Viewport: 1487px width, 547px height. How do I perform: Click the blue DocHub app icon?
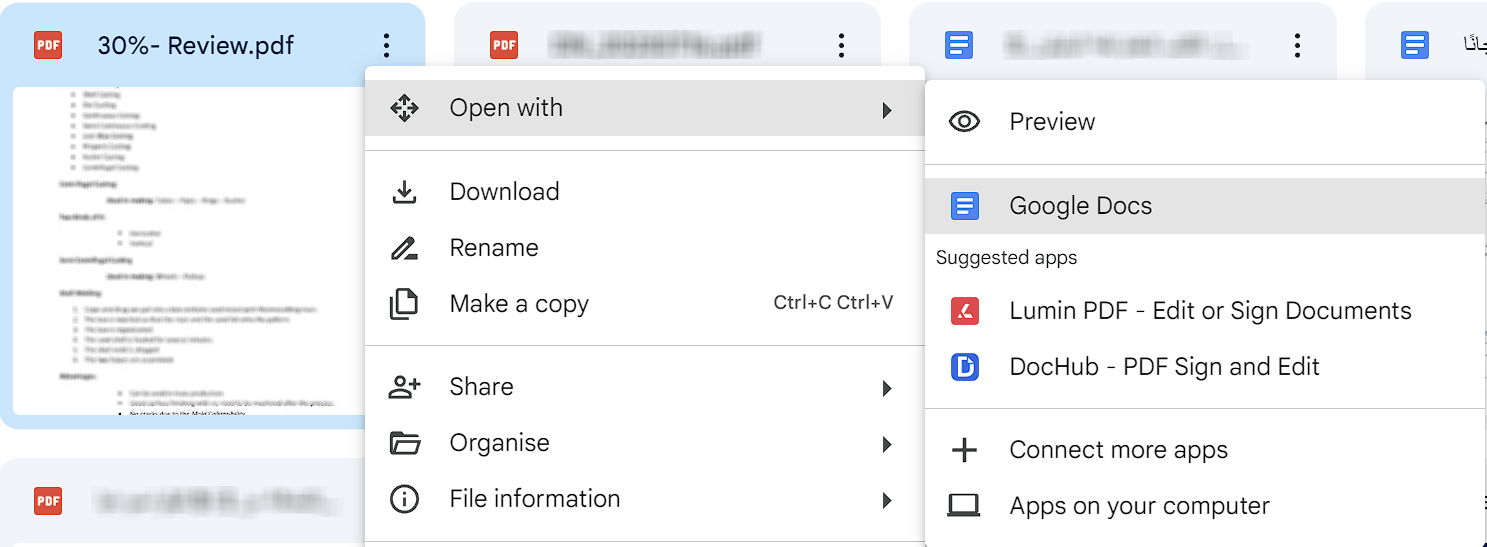[964, 367]
